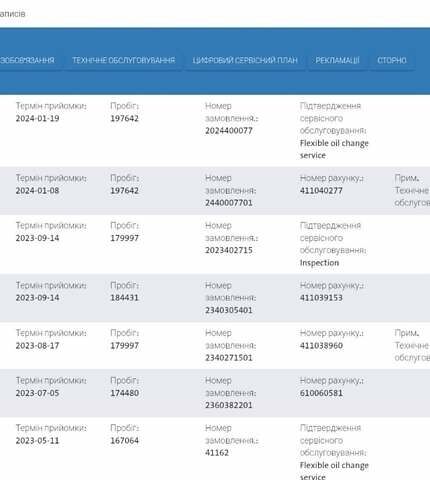Image resolution: width=430 pixels, height=480 pixels.
Task: Click mileage value 184431
Action: pyautogui.click(x=124, y=298)
